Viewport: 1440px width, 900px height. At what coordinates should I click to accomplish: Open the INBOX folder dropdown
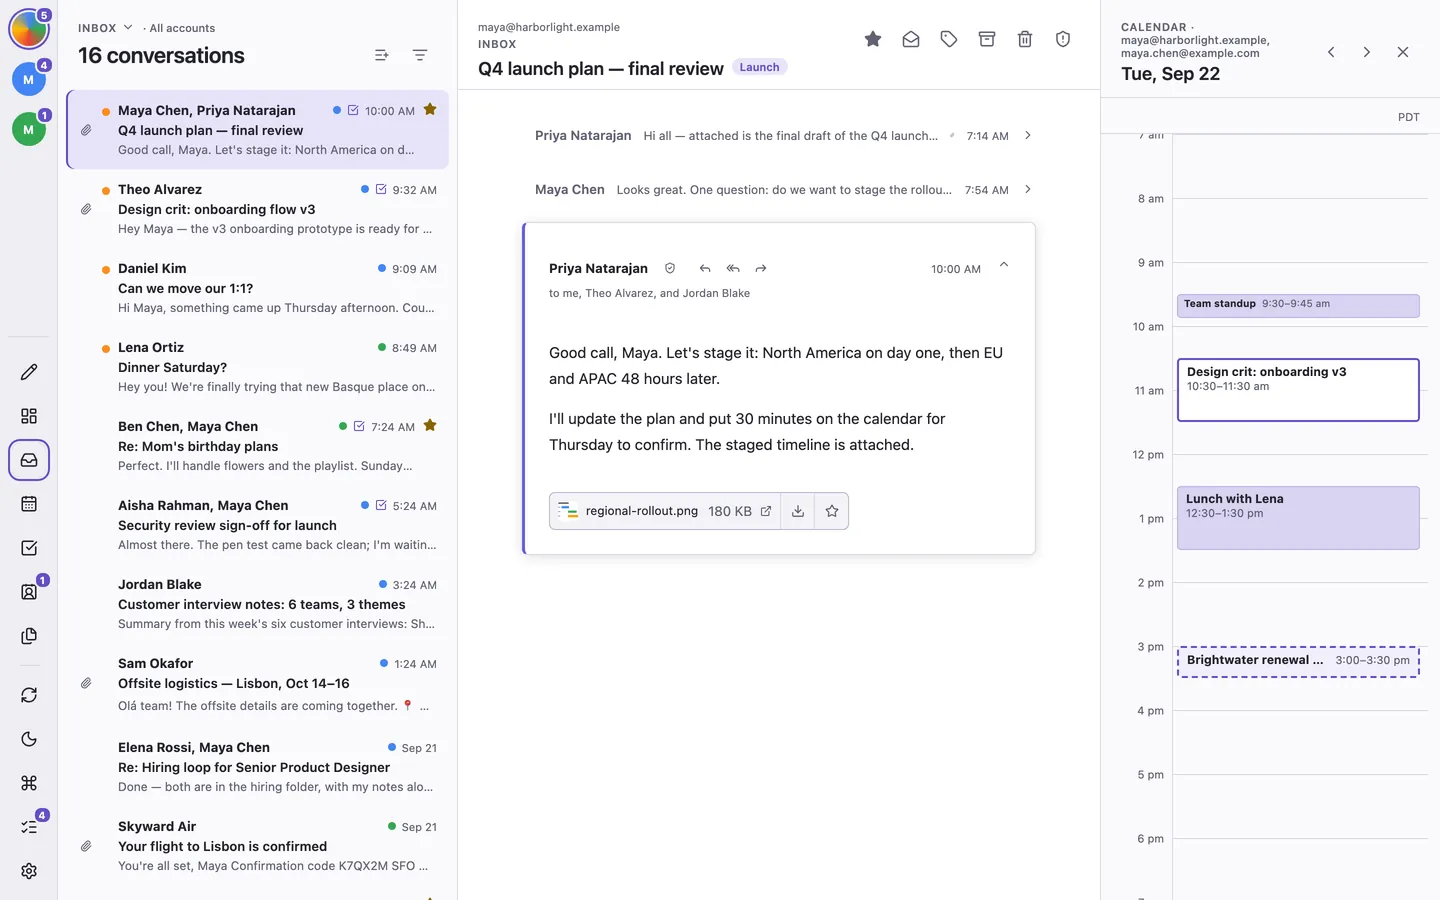(x=105, y=28)
